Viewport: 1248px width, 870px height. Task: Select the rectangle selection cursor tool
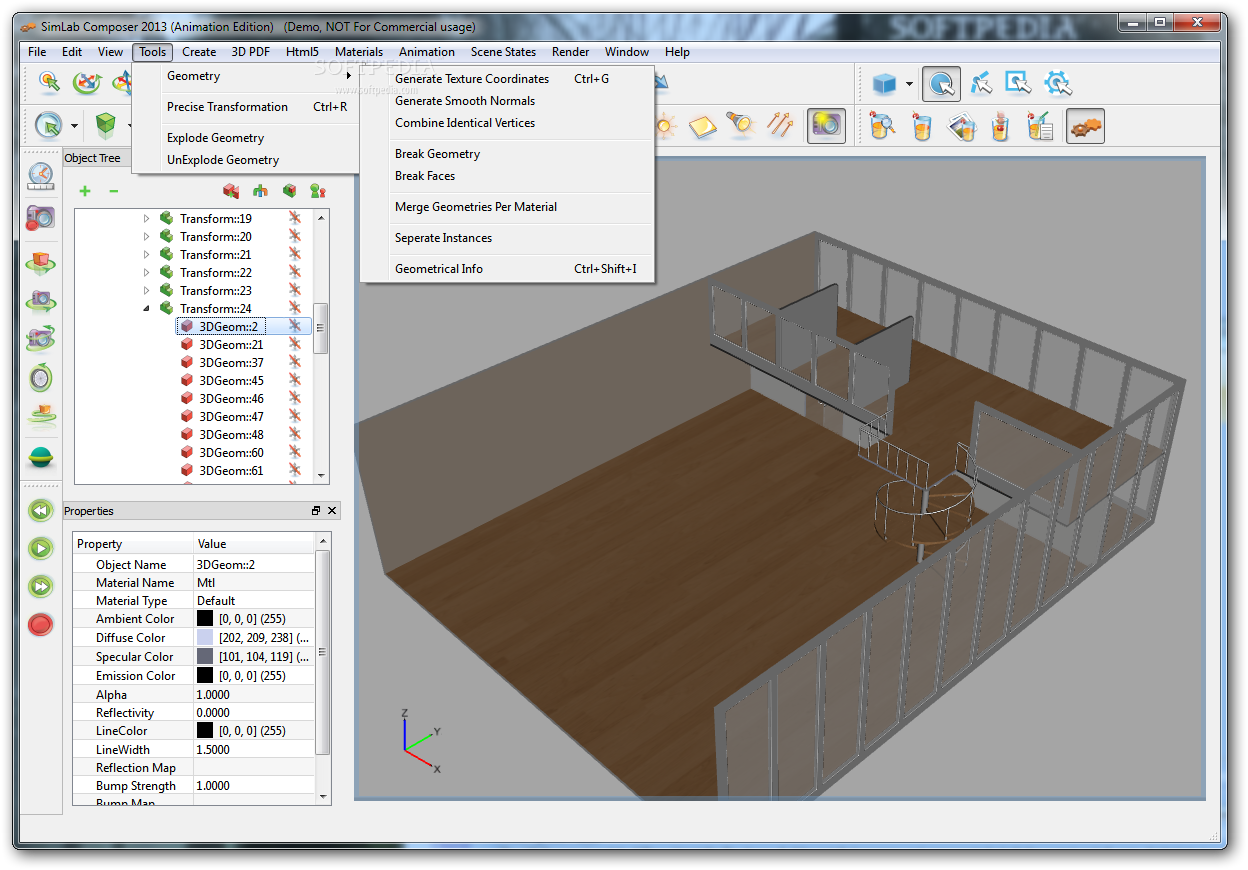(1018, 83)
